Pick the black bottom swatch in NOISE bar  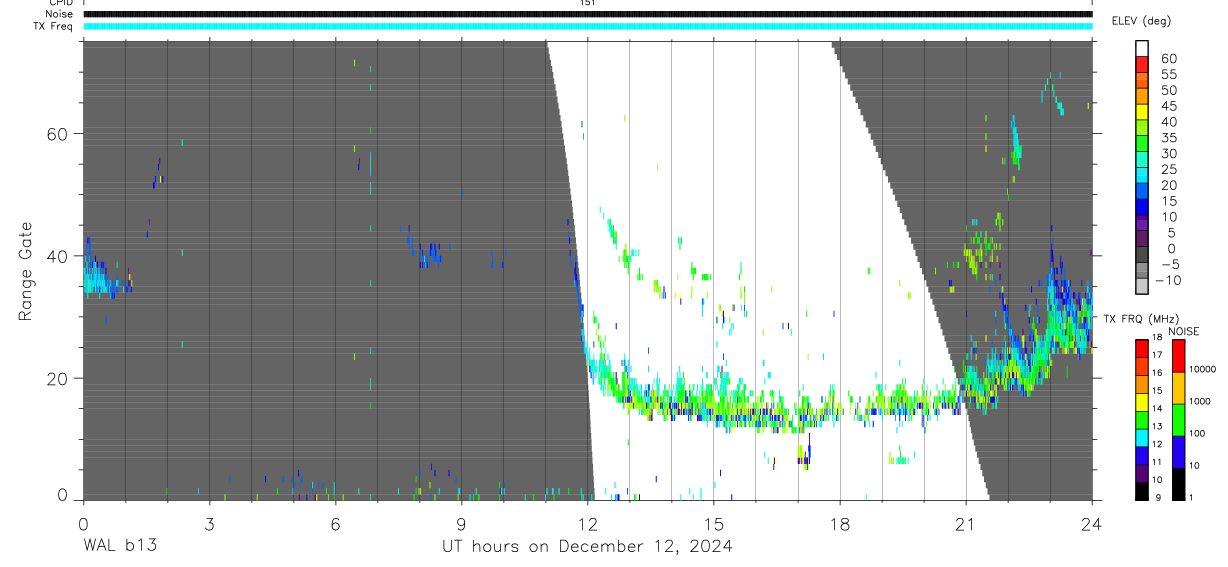click(1178, 484)
